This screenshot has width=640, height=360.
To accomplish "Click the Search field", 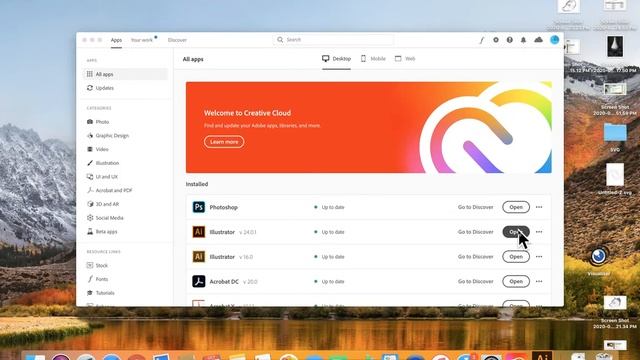I will (x=333, y=40).
